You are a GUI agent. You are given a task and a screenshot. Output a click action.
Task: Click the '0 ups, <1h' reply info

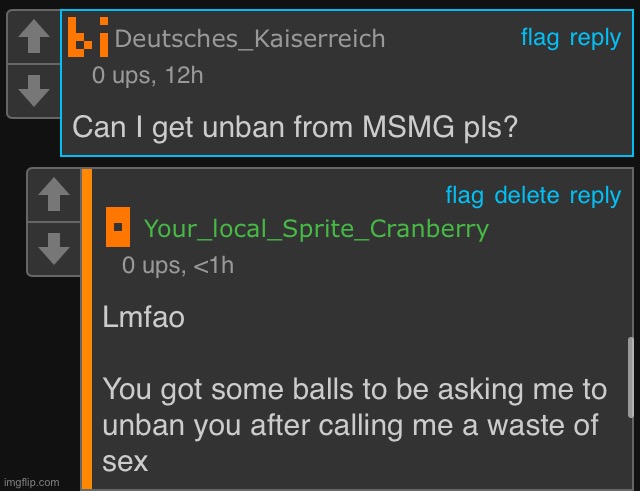178,266
